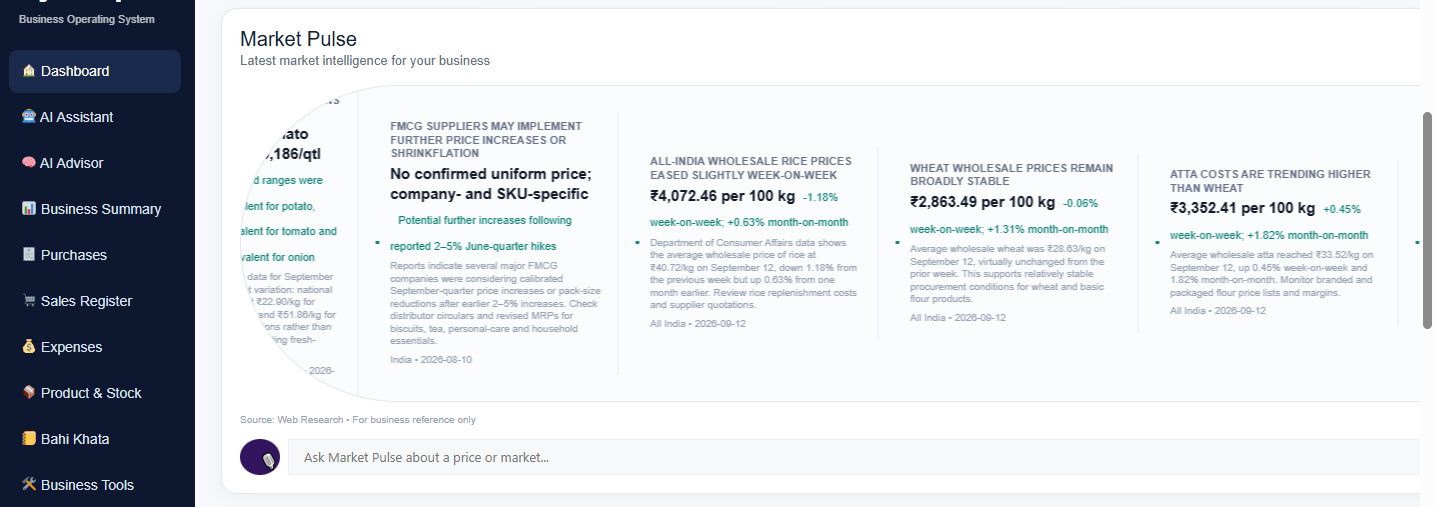Click 'Latest market intelligence for your business' subtitle

365,61
